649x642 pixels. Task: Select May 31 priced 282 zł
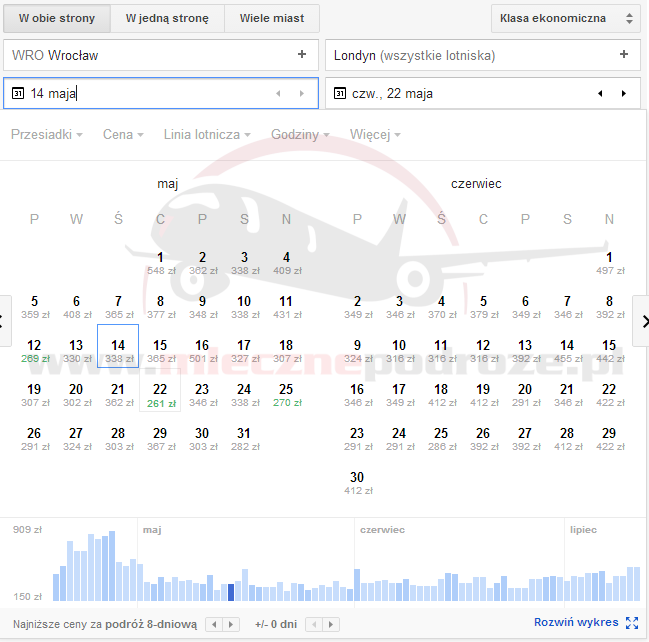pyautogui.click(x=244, y=439)
